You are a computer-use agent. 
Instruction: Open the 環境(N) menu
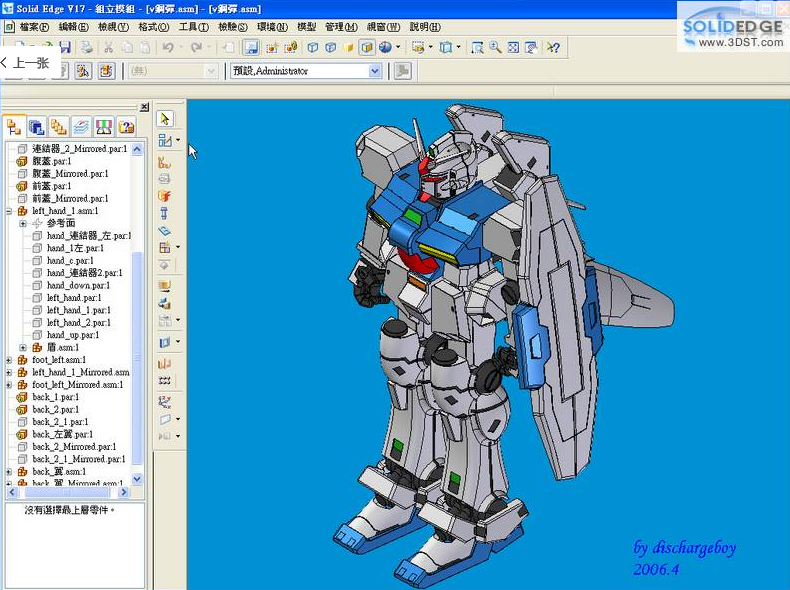click(x=273, y=27)
